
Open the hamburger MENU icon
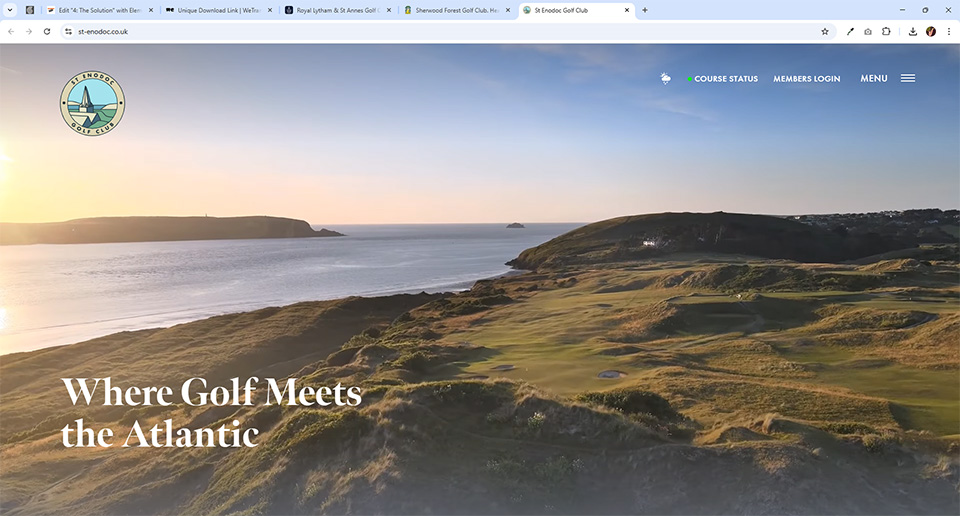[x=907, y=78]
